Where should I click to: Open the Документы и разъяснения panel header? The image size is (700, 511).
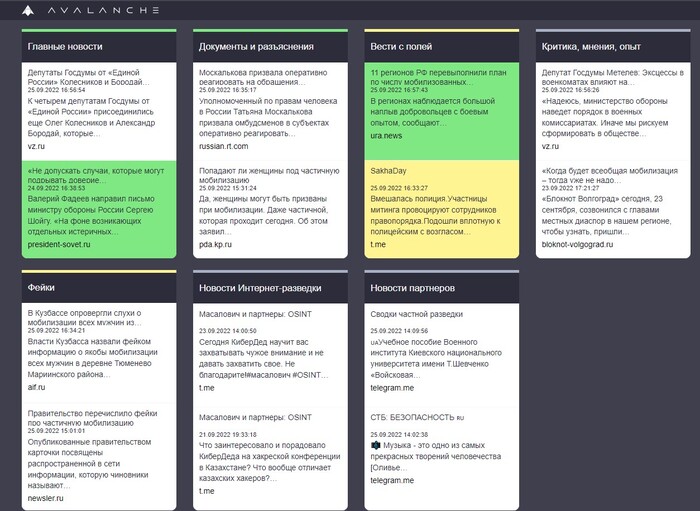coord(270,46)
